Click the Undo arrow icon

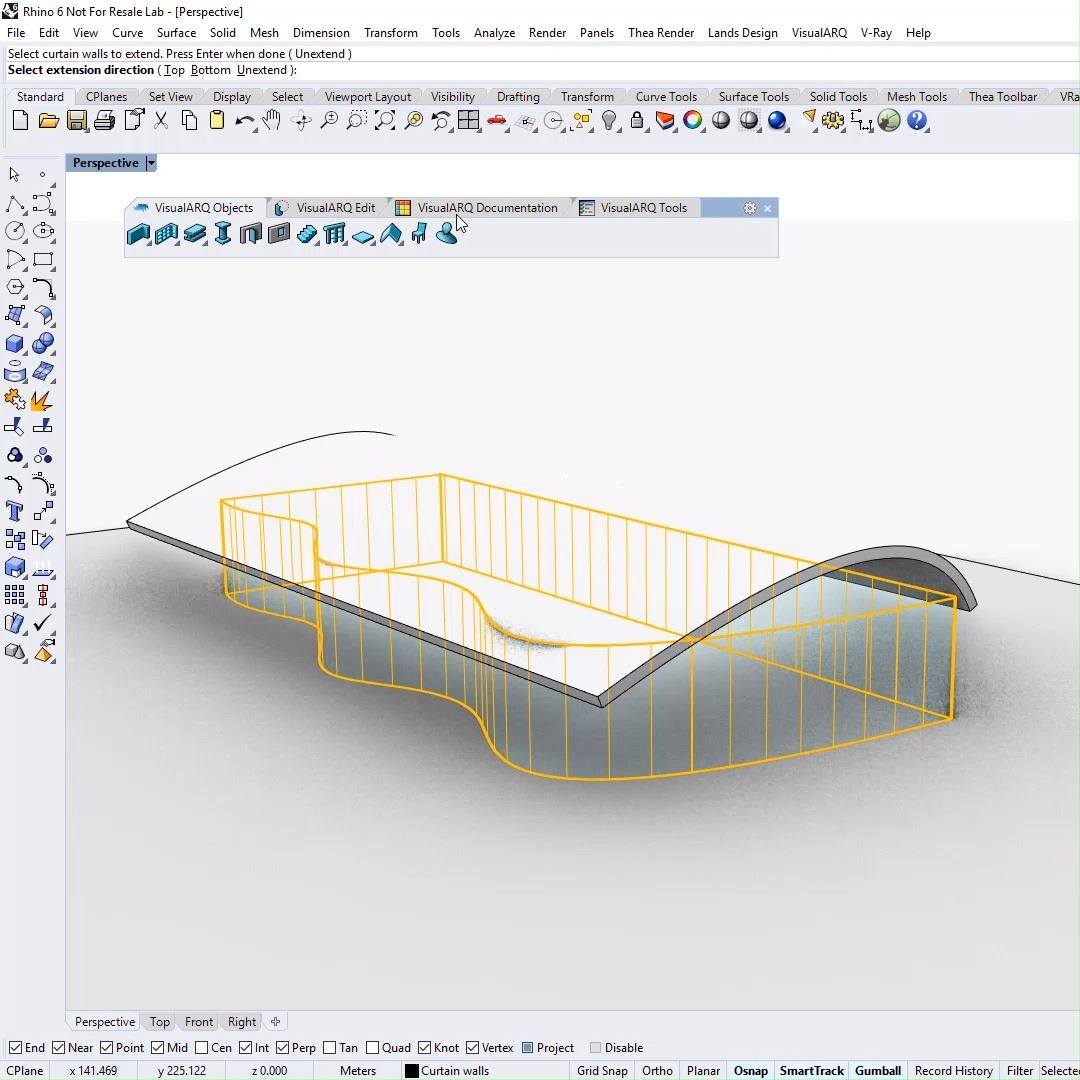(x=245, y=122)
